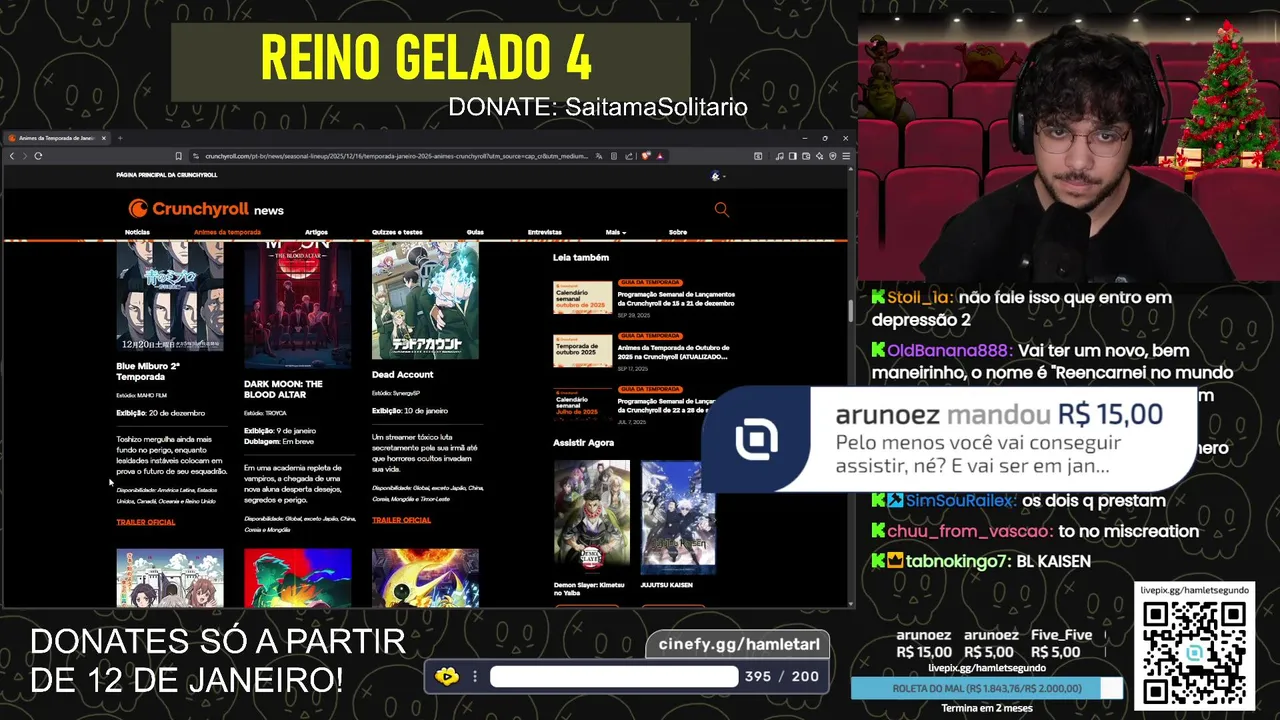
Task: Click the Brave rewards triangle icon
Action: tap(660, 156)
